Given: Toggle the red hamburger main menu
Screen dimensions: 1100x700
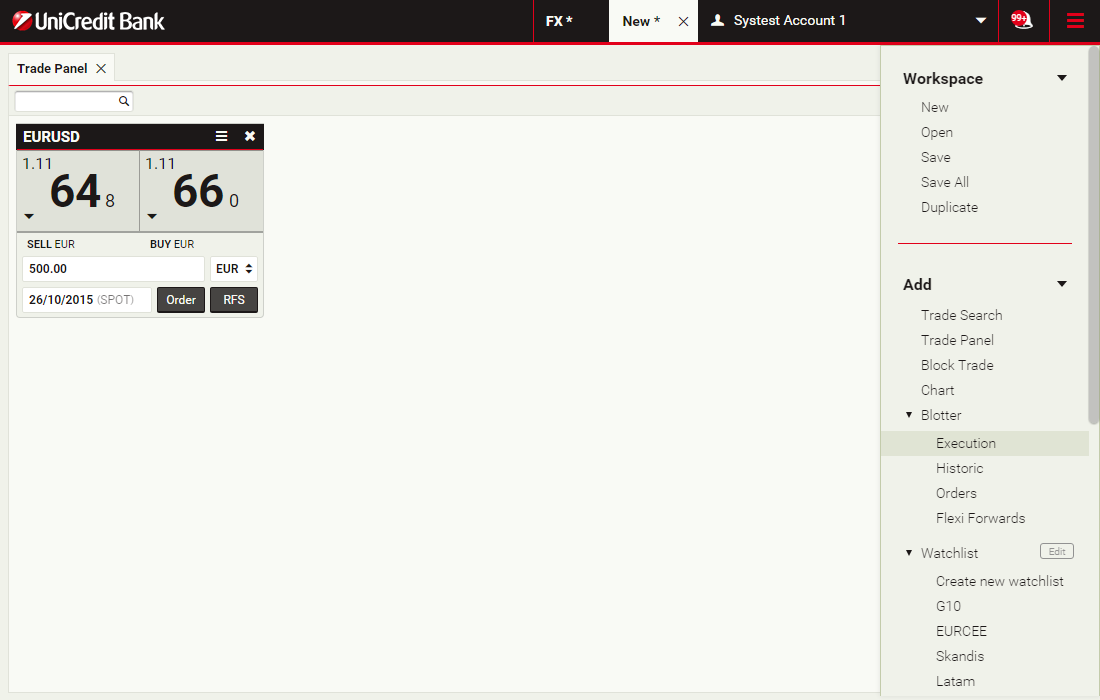Looking at the screenshot, I should coord(1075,20).
